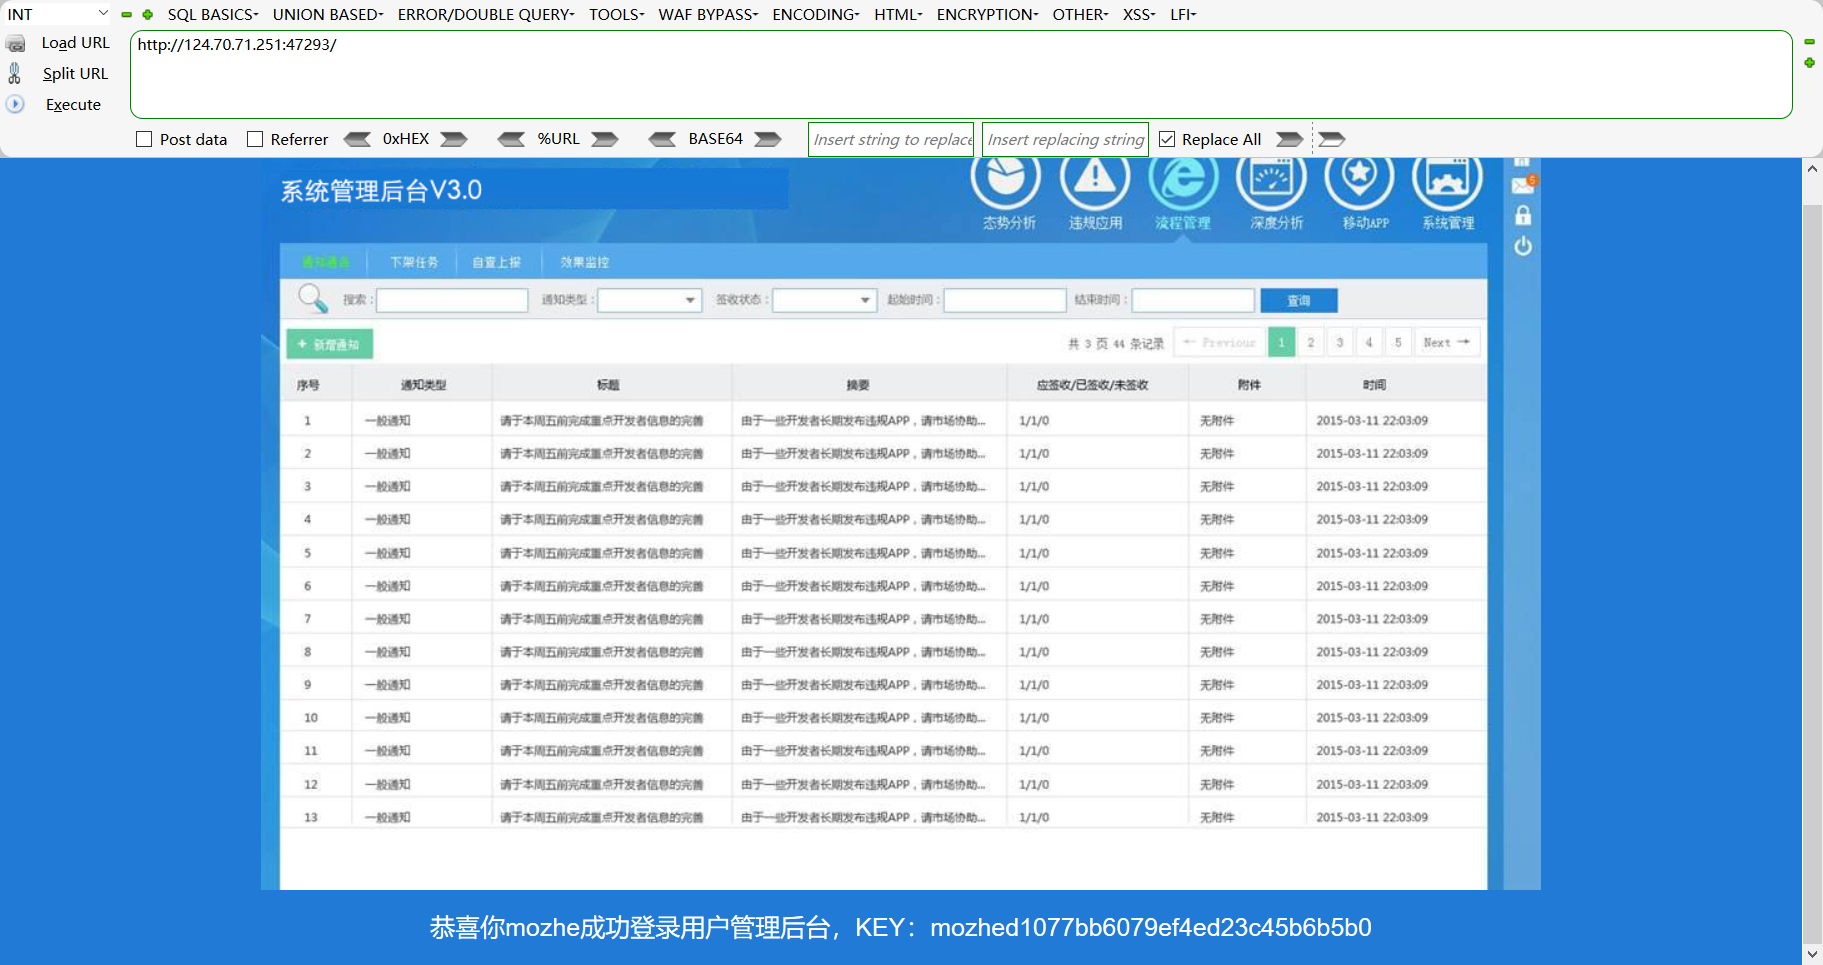Go to the Next page
This screenshot has width=1823, height=965.
pyautogui.click(x=1446, y=342)
